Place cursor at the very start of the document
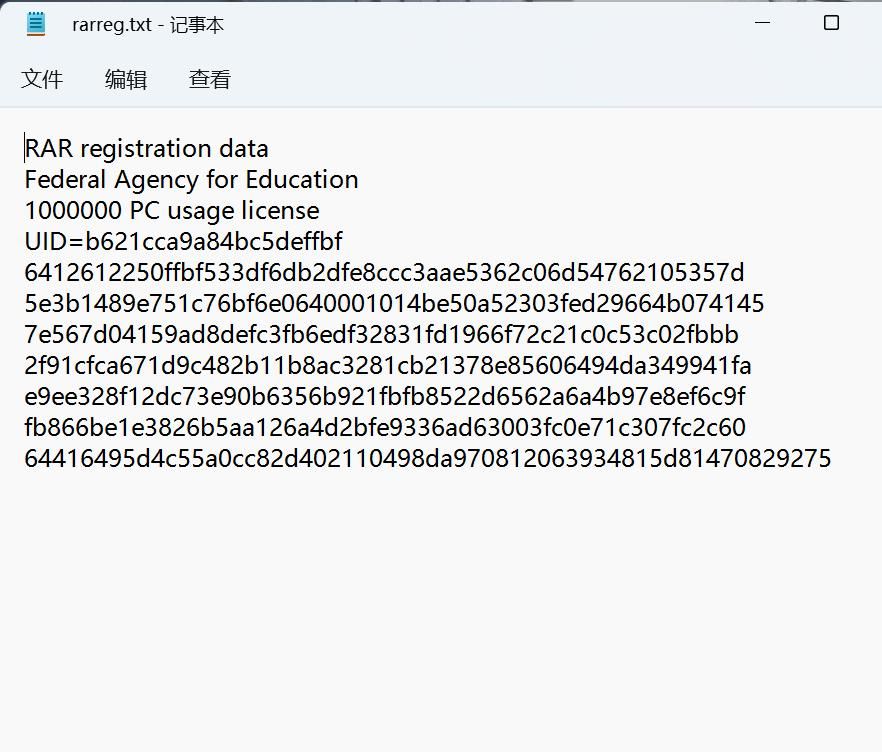Image resolution: width=882 pixels, height=752 pixels. (26, 148)
